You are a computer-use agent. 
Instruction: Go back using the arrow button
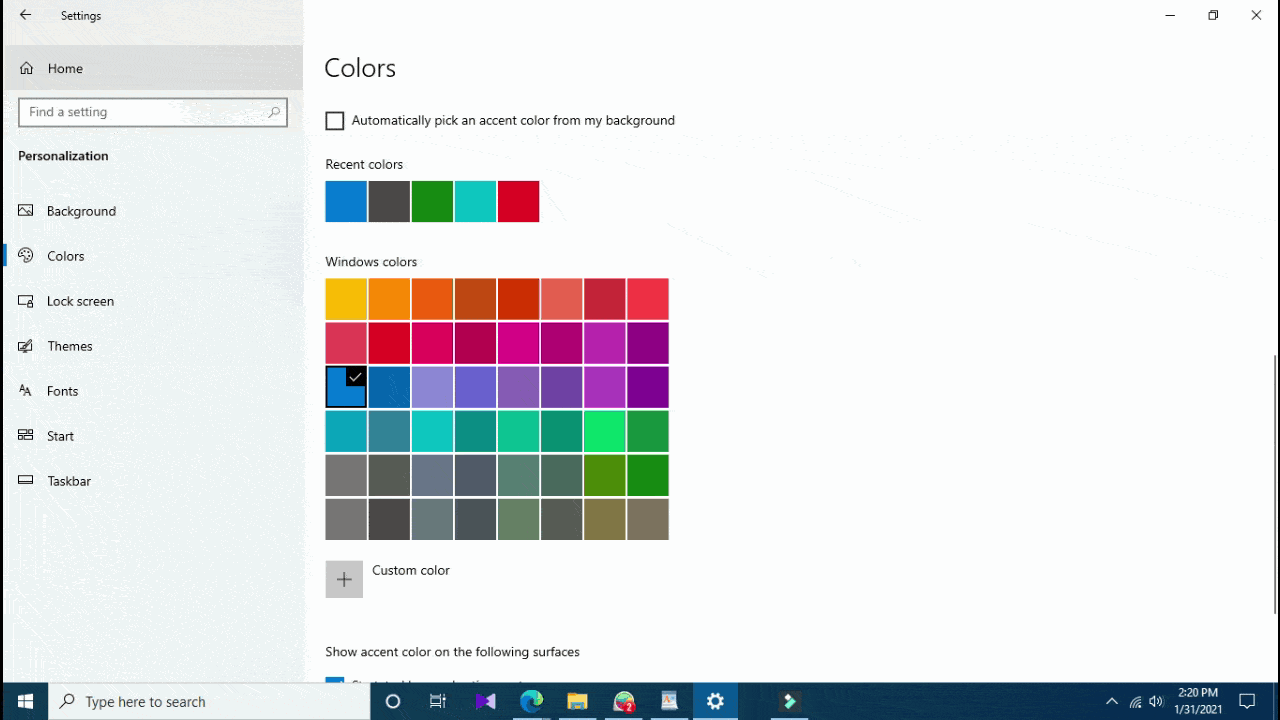click(24, 15)
